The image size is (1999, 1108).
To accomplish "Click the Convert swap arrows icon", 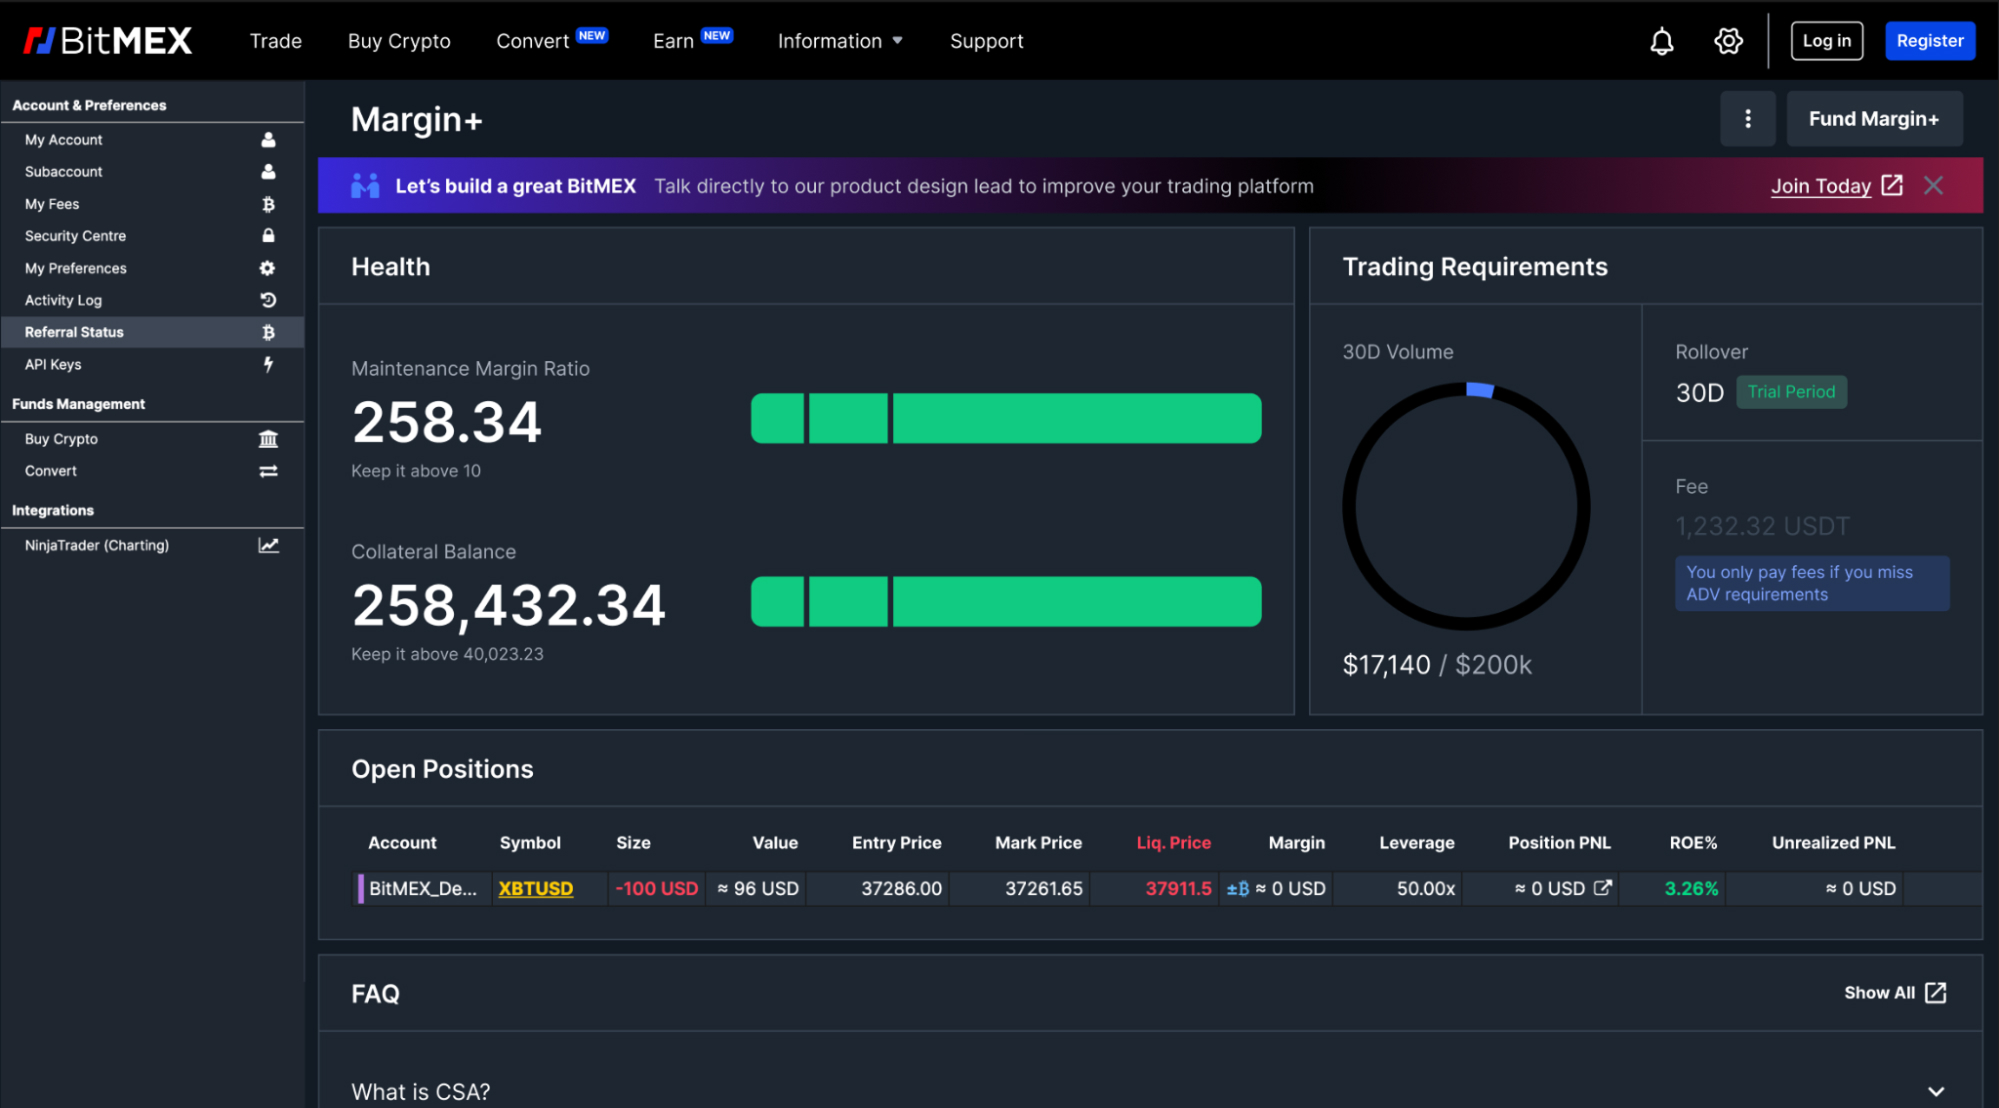I will pyautogui.click(x=268, y=471).
